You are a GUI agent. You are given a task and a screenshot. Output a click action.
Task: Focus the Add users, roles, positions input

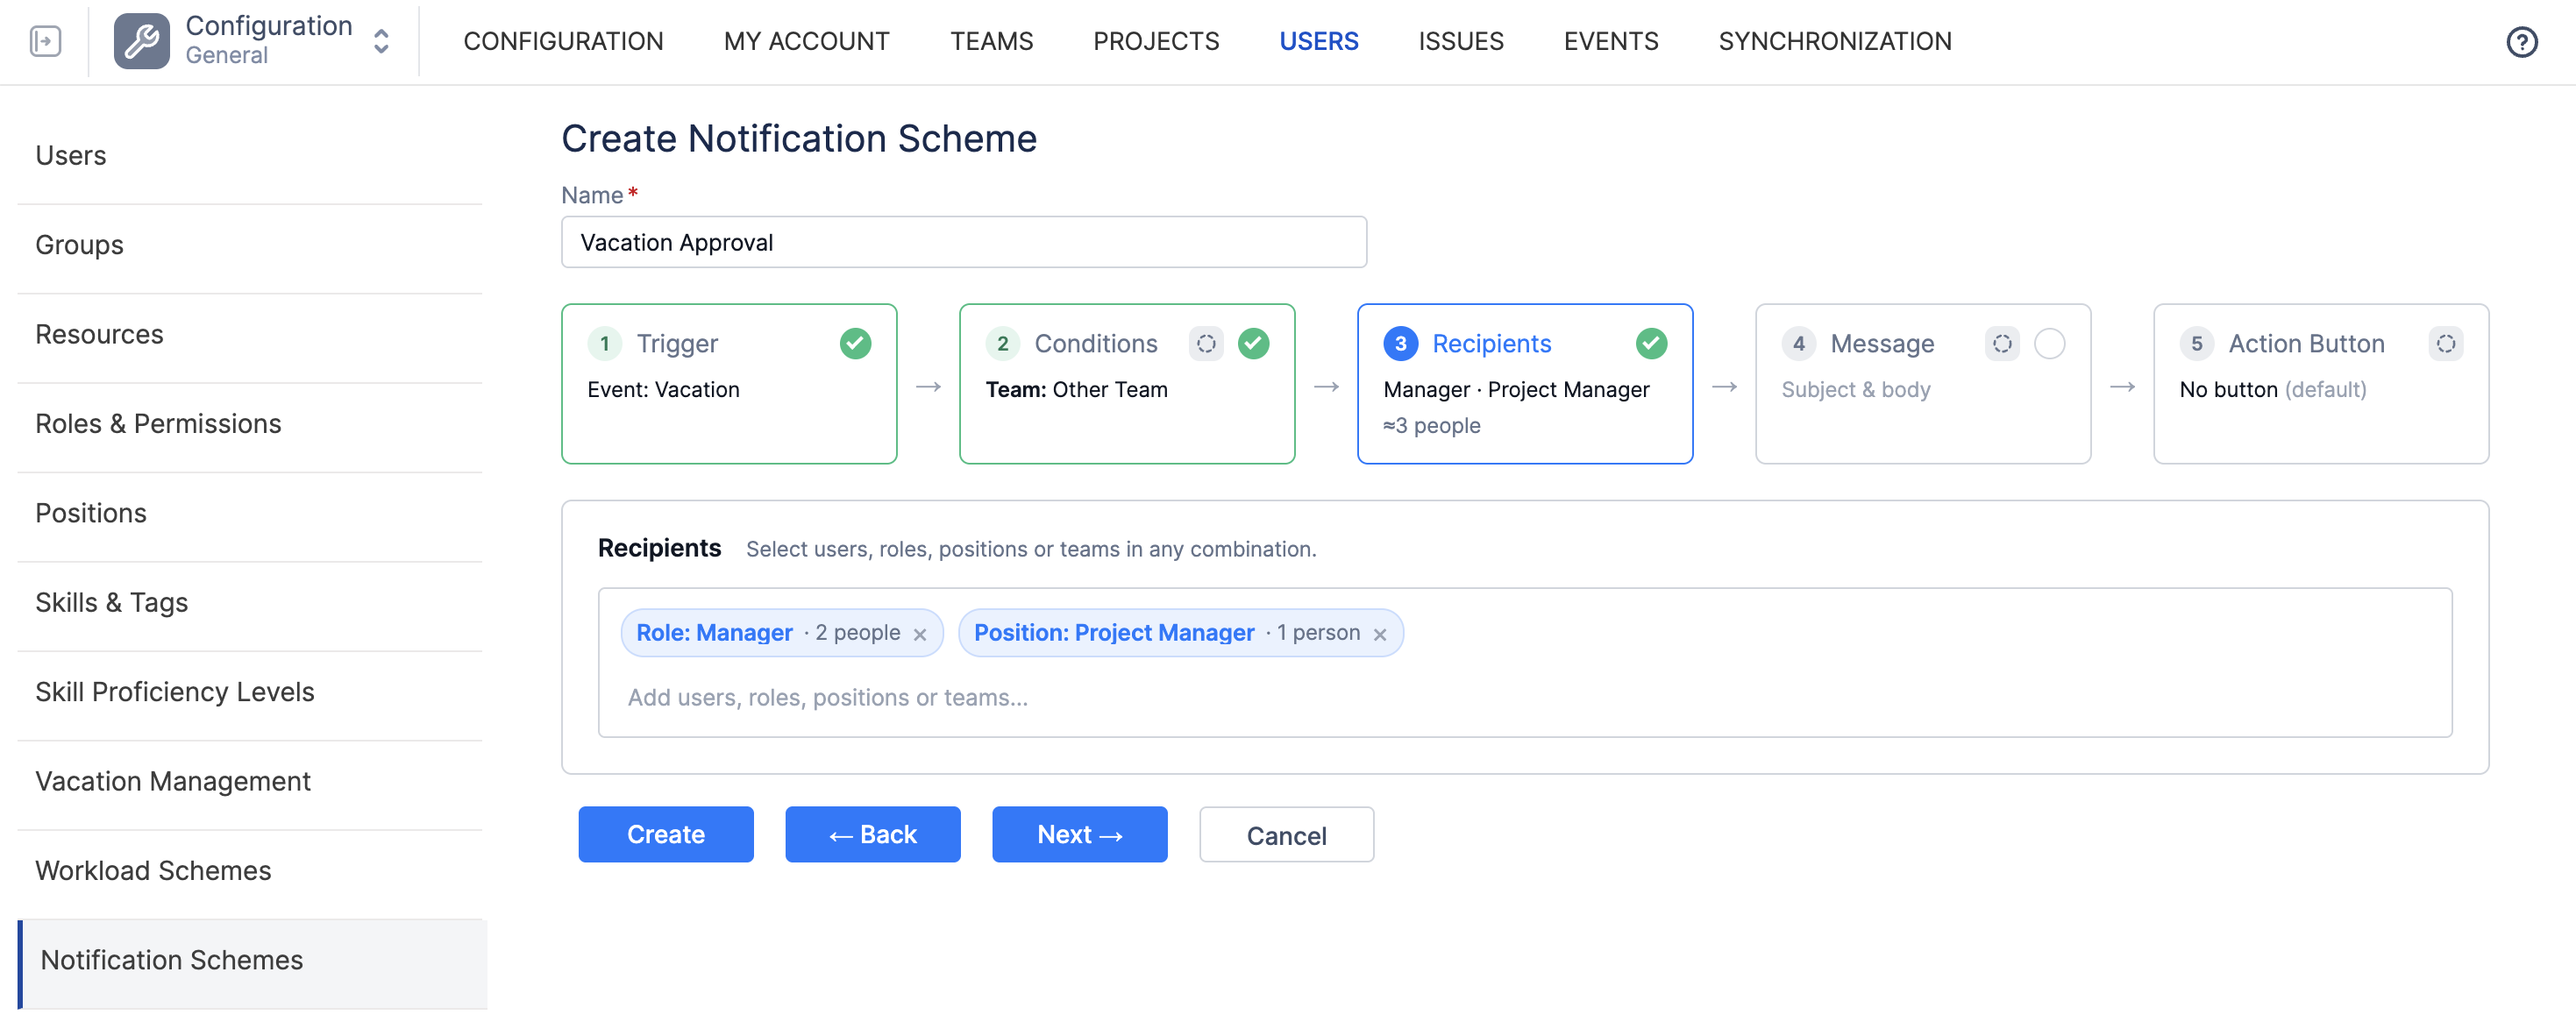pos(1526,698)
